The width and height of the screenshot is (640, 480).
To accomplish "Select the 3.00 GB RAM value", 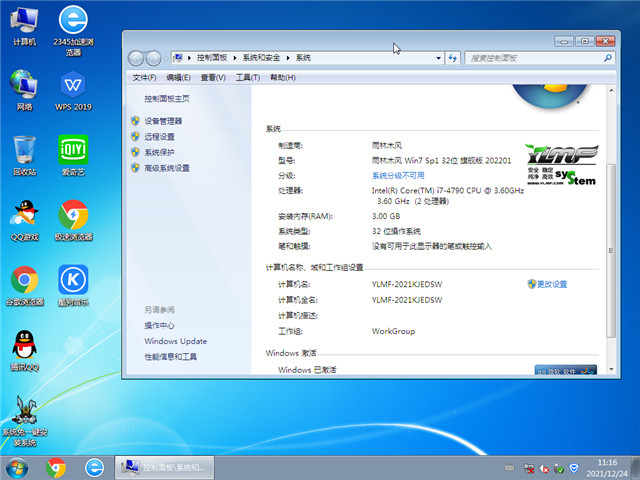I will pos(386,216).
